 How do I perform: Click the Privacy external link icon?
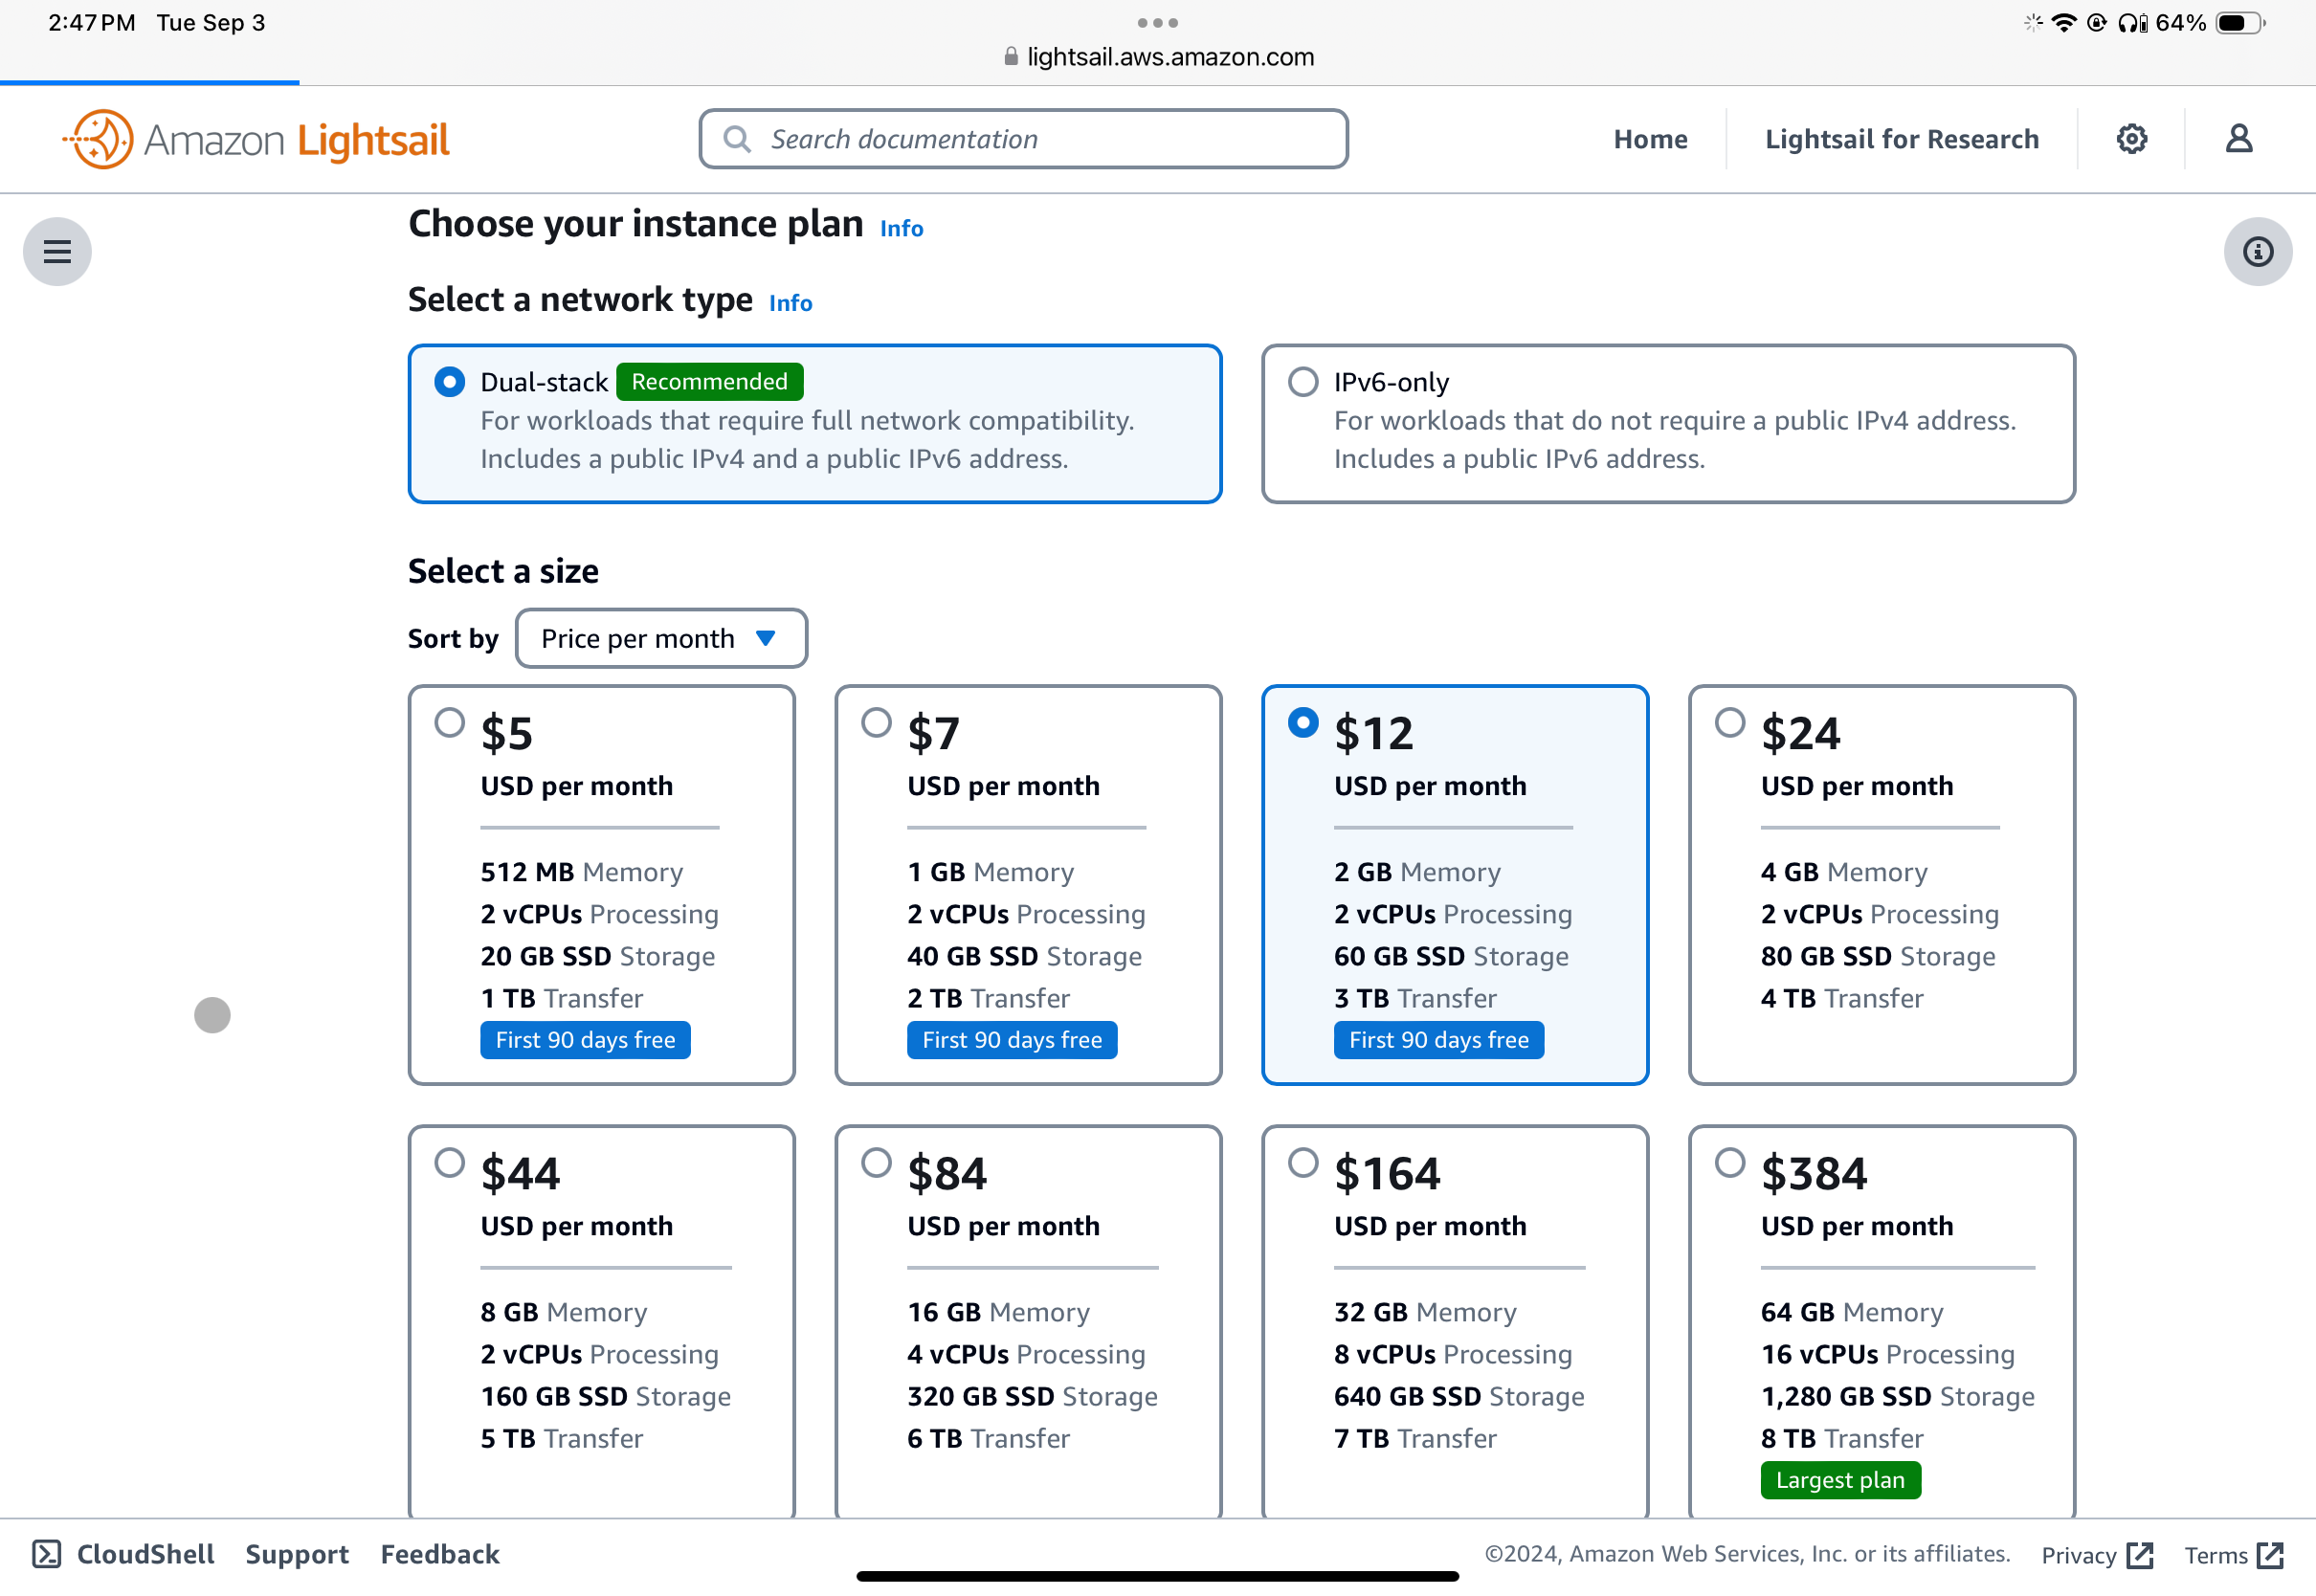point(2140,1555)
